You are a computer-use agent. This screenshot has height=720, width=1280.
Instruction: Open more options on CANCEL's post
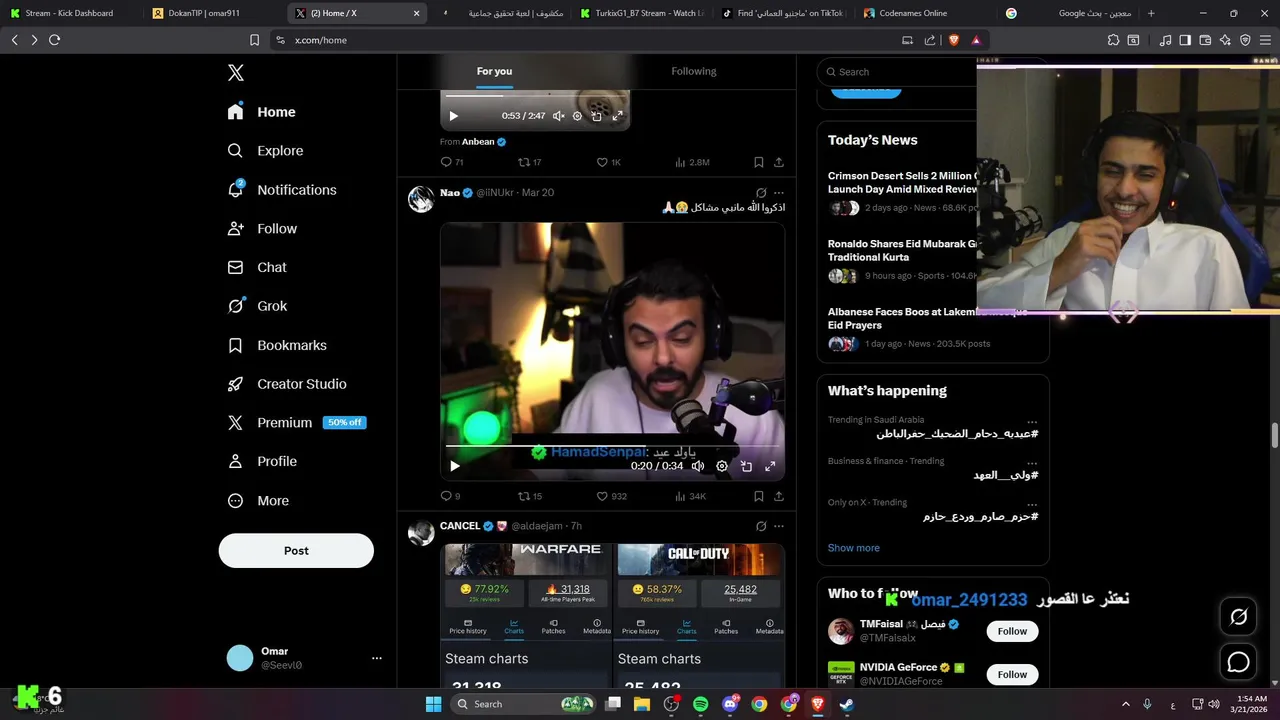[x=779, y=526]
